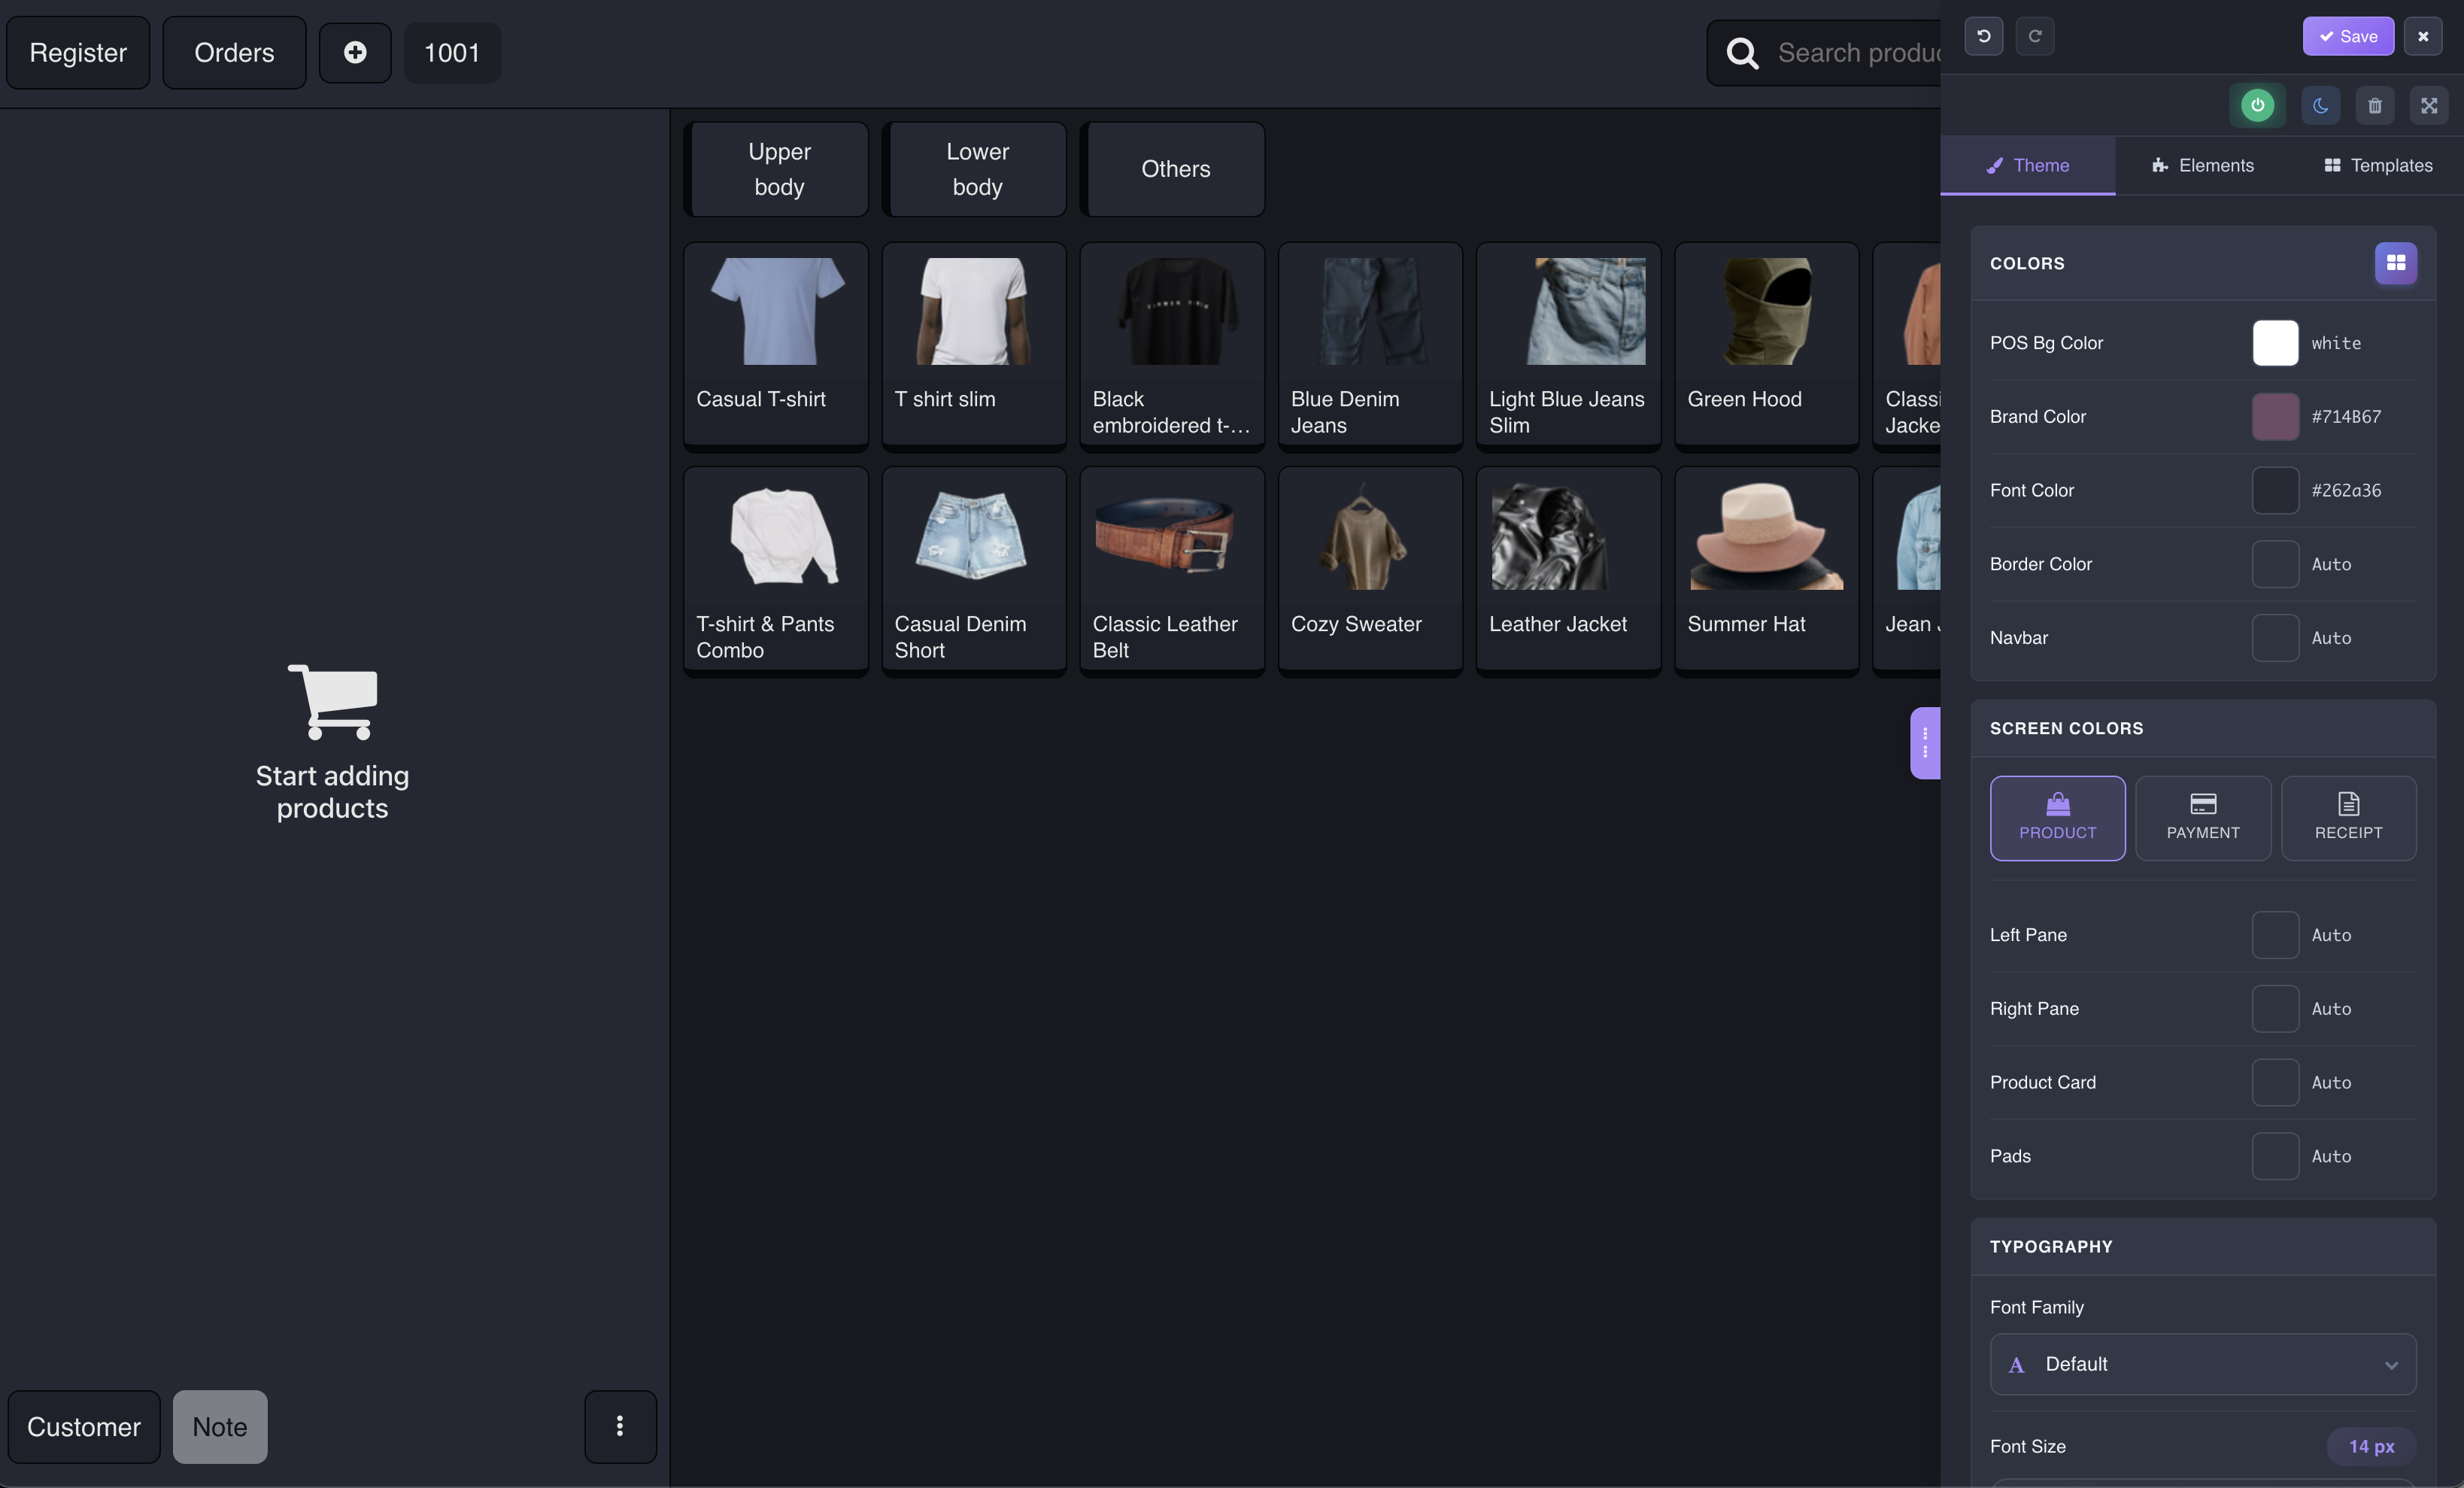The height and width of the screenshot is (1488, 2464).
Task: Toggle the green power switch on
Action: tap(2257, 105)
